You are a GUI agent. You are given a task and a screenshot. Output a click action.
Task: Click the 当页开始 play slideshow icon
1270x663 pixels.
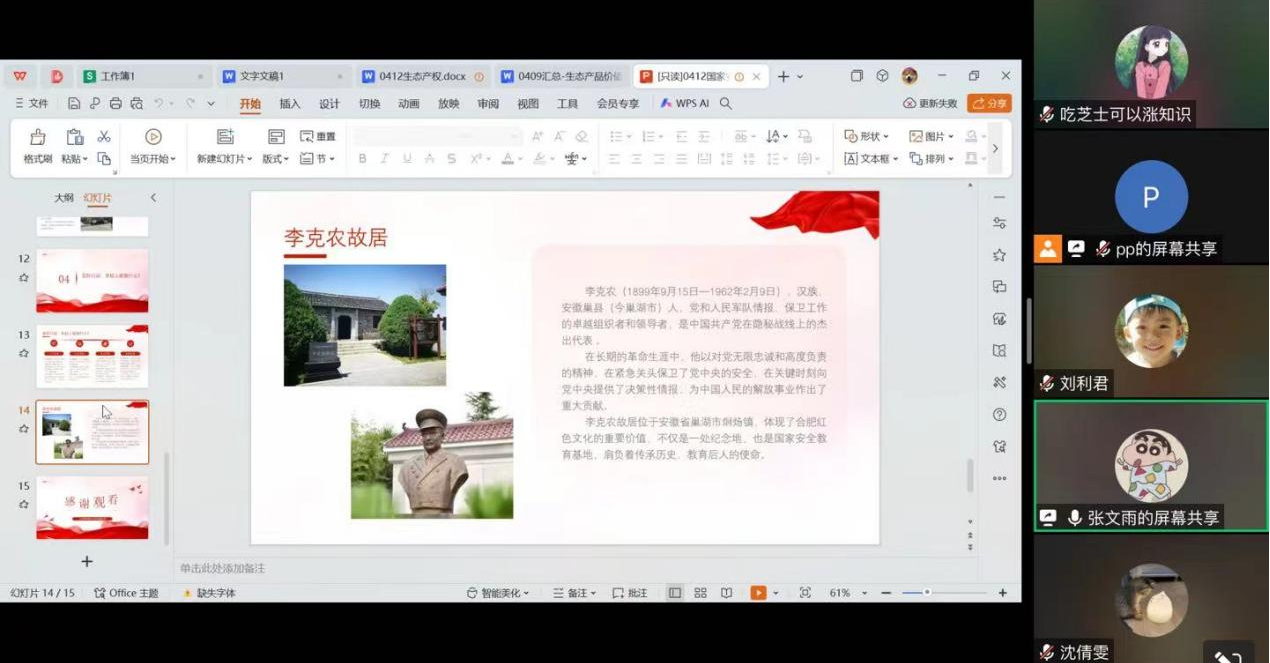pos(153,137)
